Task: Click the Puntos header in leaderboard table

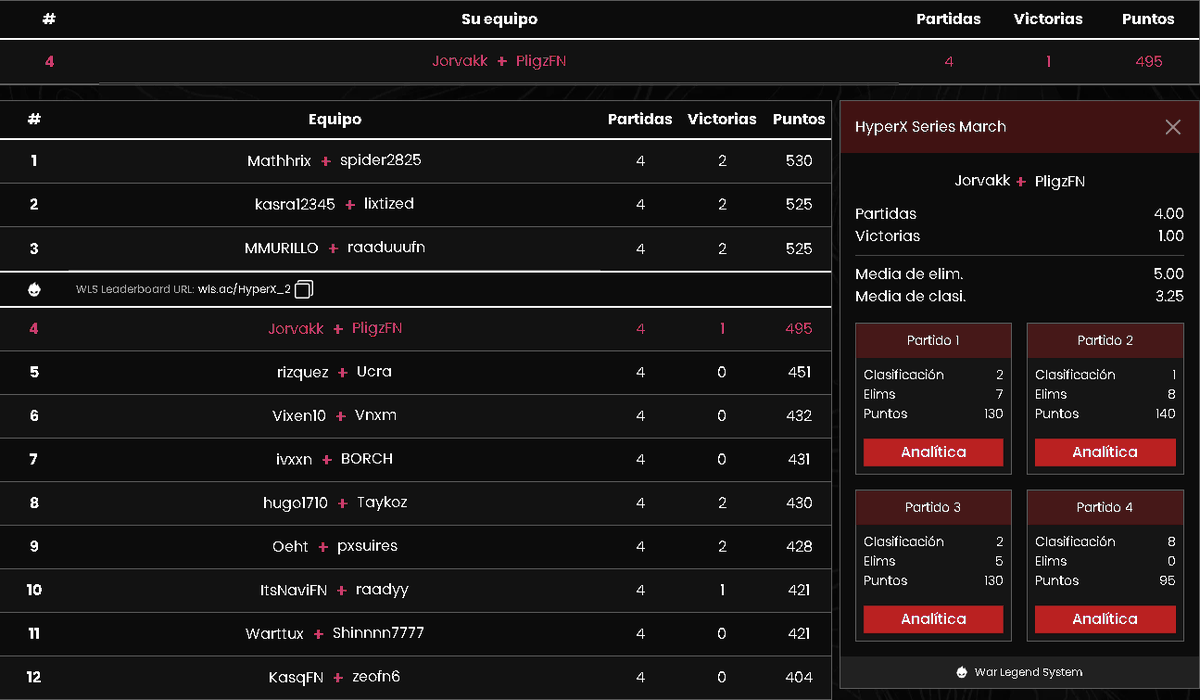Action: point(799,119)
